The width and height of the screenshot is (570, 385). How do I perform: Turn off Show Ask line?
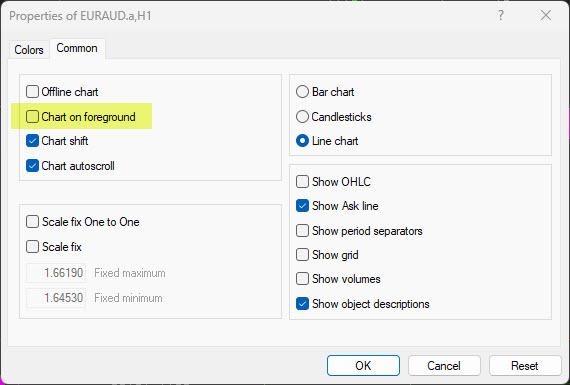pos(302,206)
